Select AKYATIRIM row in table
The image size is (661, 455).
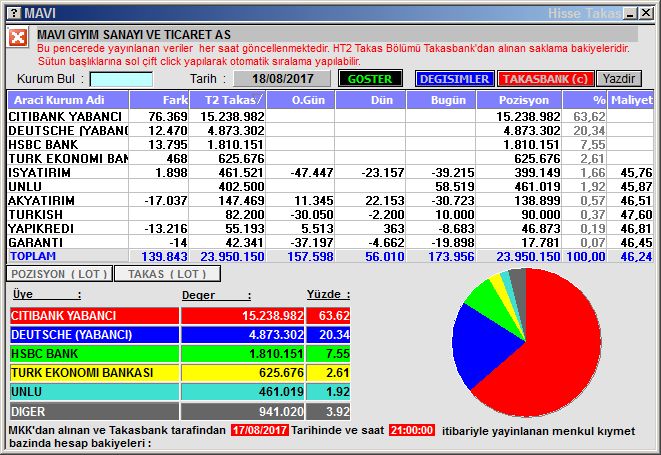[x=330, y=200]
